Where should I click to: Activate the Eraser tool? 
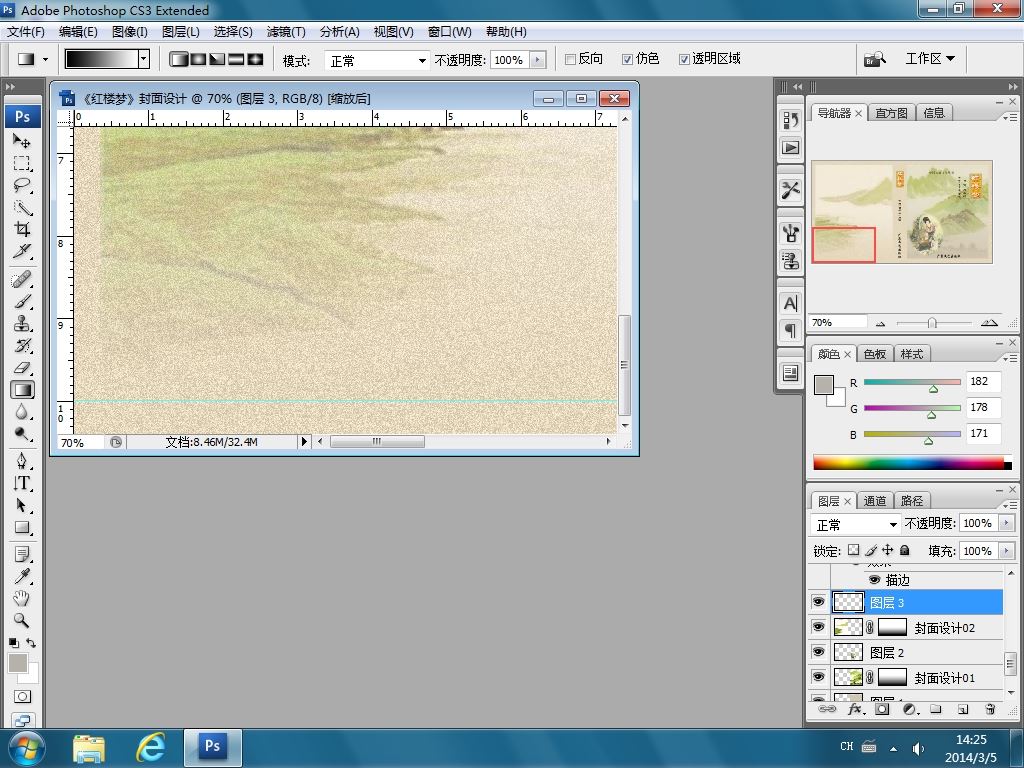22,368
